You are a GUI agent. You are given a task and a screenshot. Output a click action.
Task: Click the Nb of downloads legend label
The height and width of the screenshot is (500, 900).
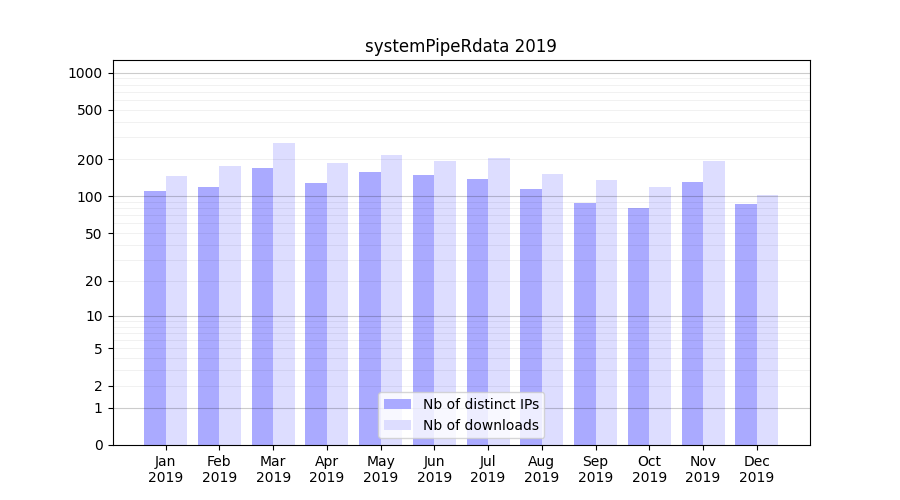[x=480, y=425]
